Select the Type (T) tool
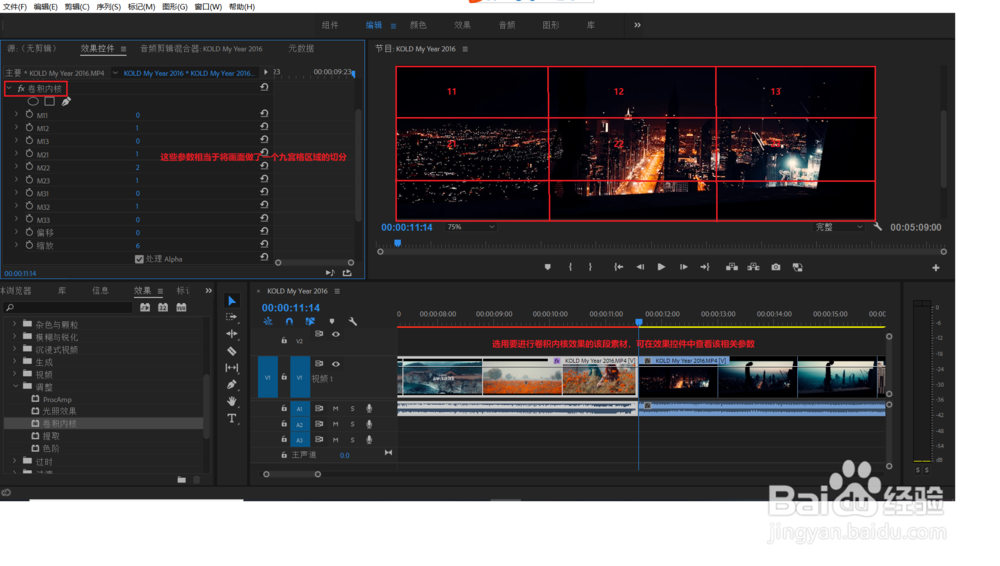The width and height of the screenshot is (1000, 566). [x=232, y=418]
